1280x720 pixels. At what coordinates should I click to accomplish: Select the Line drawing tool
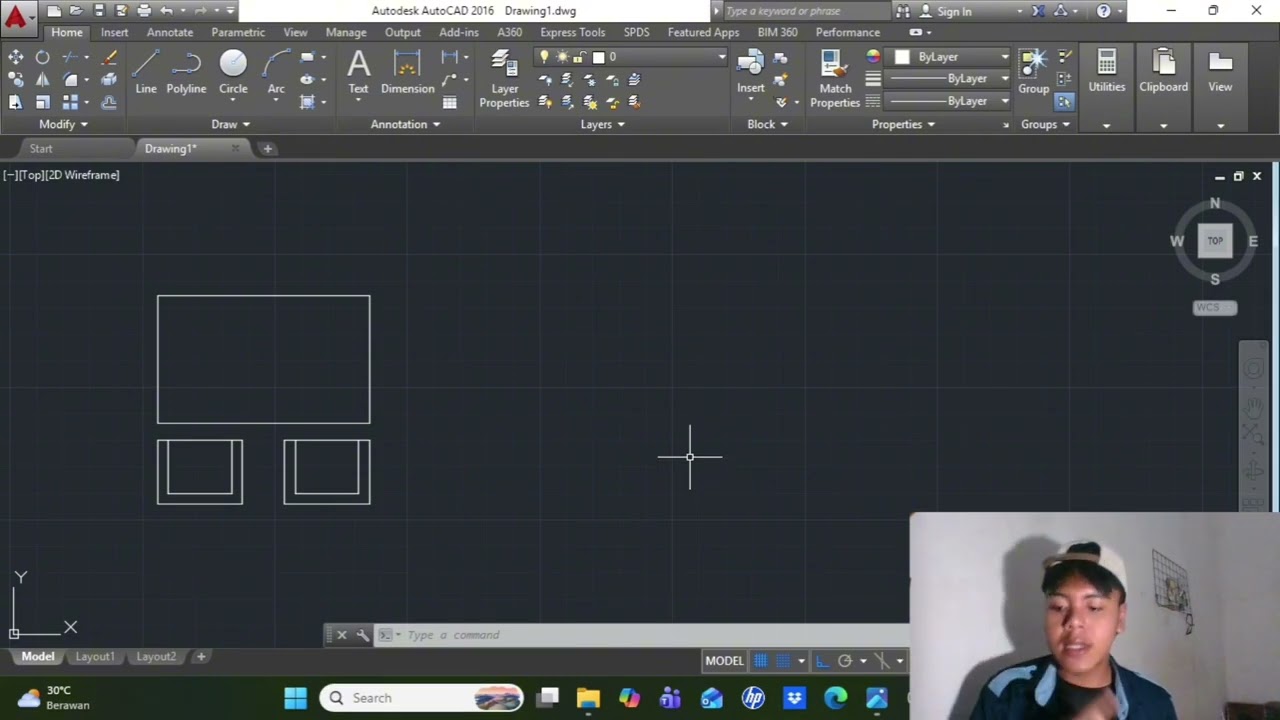[x=146, y=73]
